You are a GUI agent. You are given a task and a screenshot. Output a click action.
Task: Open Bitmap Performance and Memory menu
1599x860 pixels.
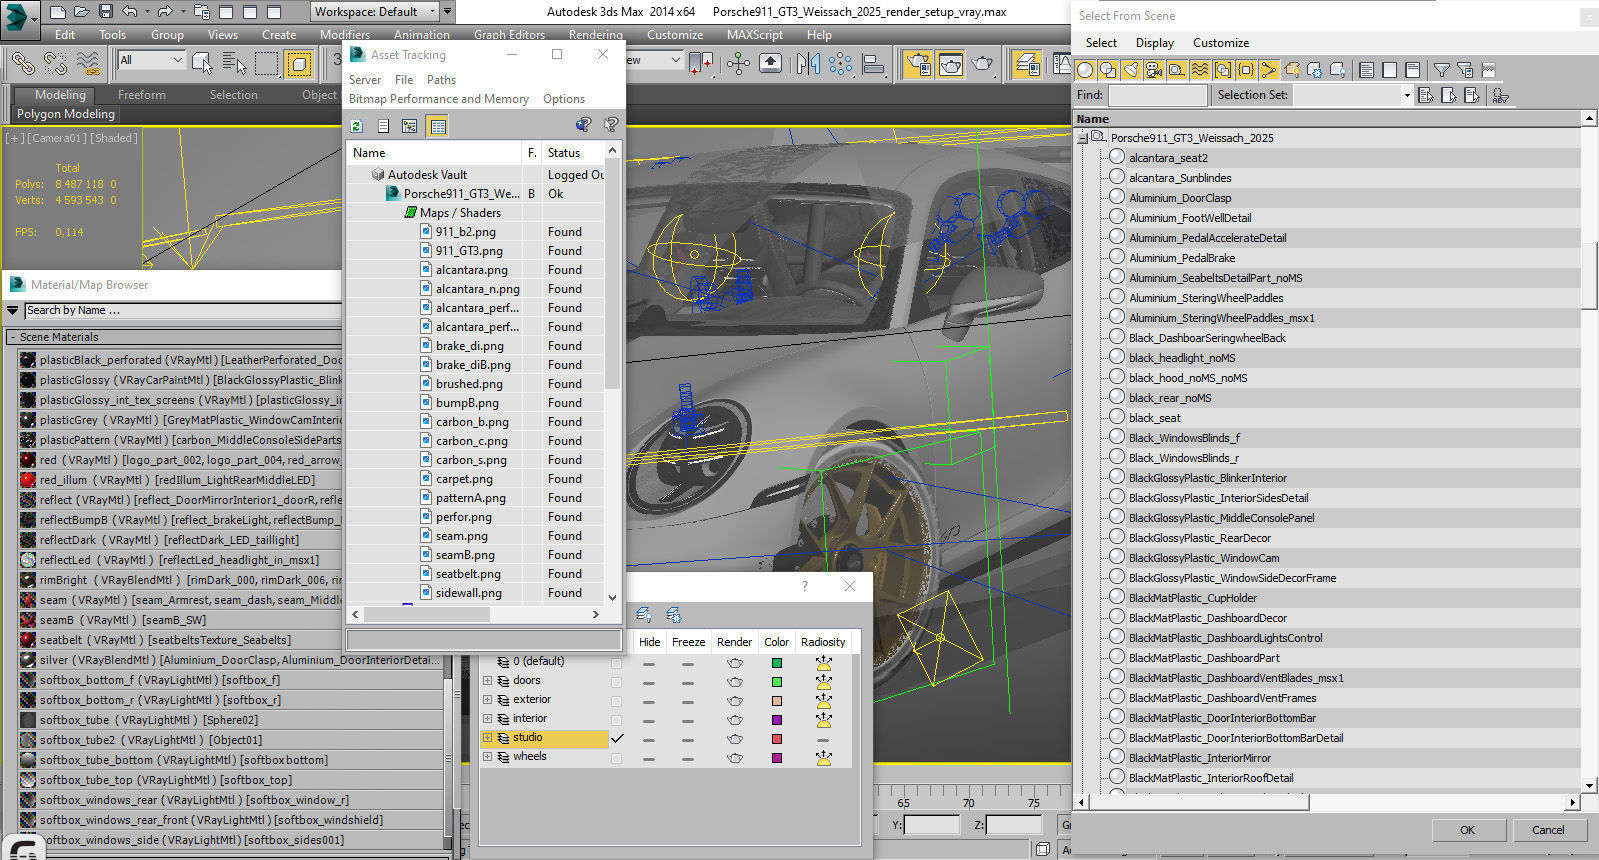click(x=439, y=99)
